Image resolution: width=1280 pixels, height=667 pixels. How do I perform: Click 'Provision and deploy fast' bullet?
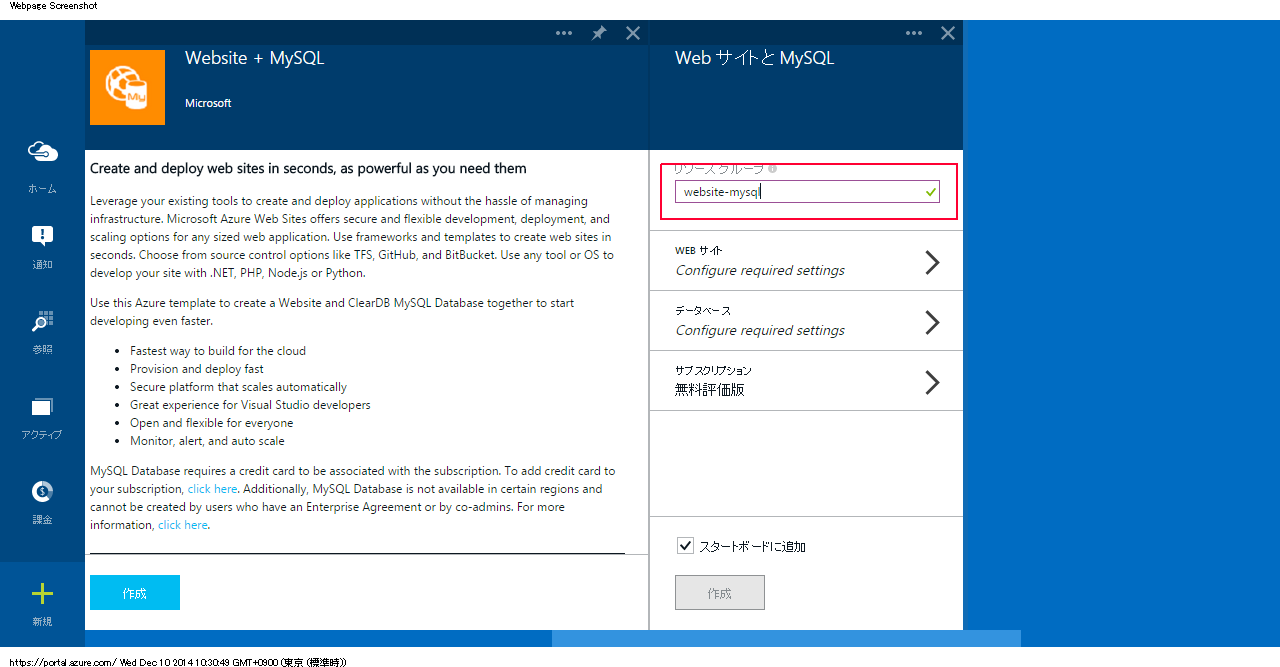tap(197, 369)
